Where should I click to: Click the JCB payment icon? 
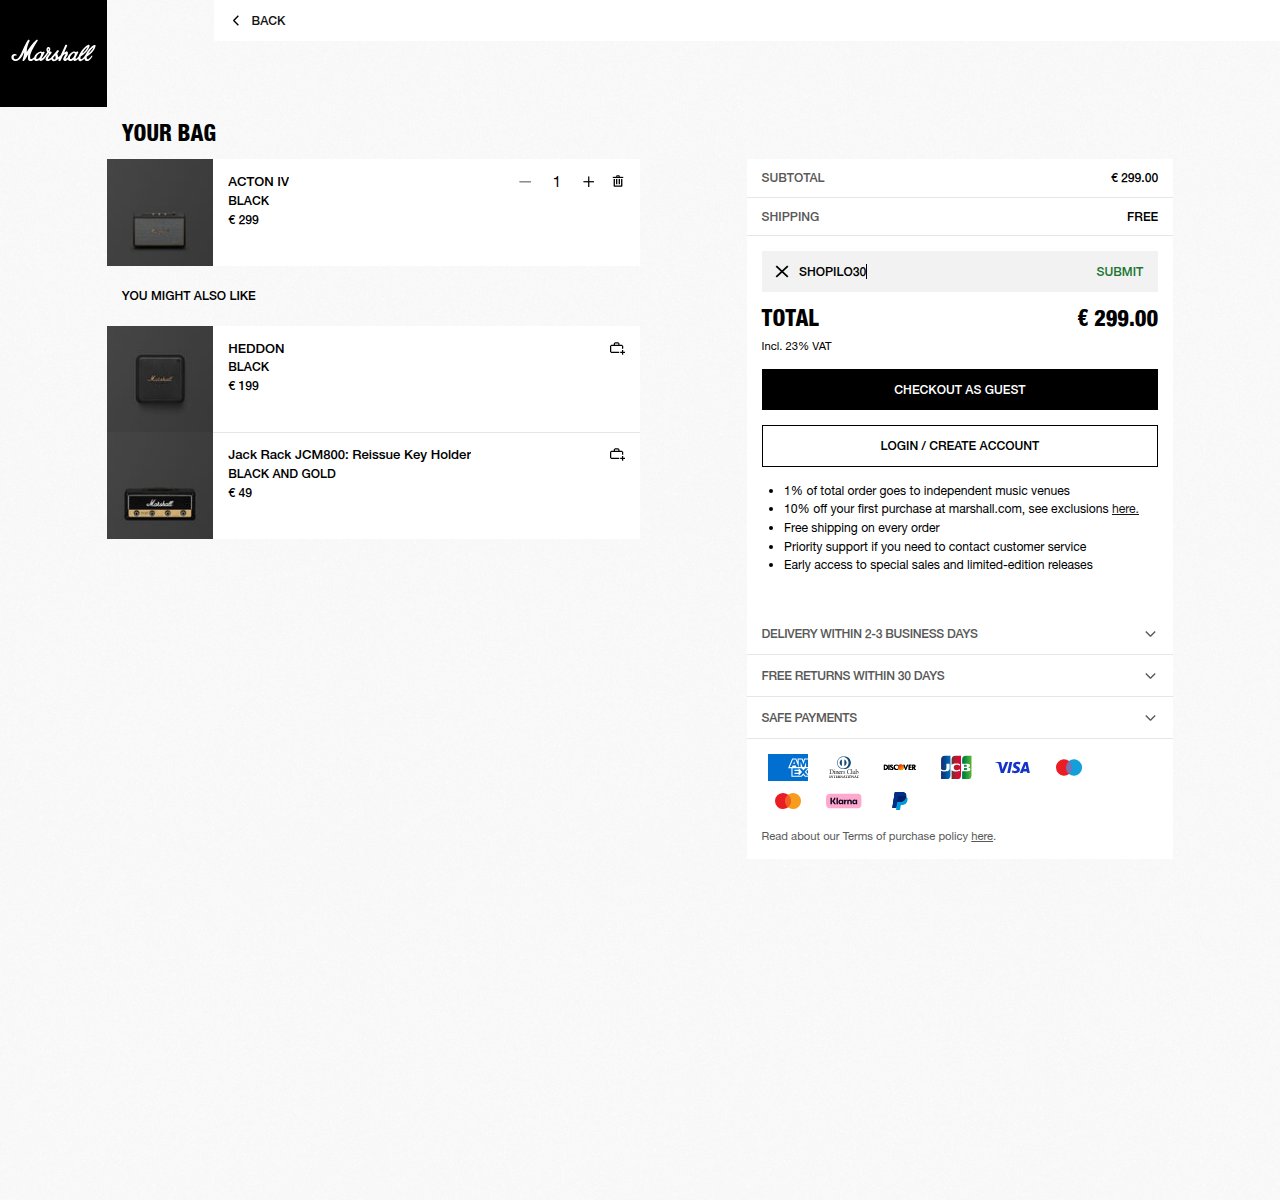pos(956,767)
